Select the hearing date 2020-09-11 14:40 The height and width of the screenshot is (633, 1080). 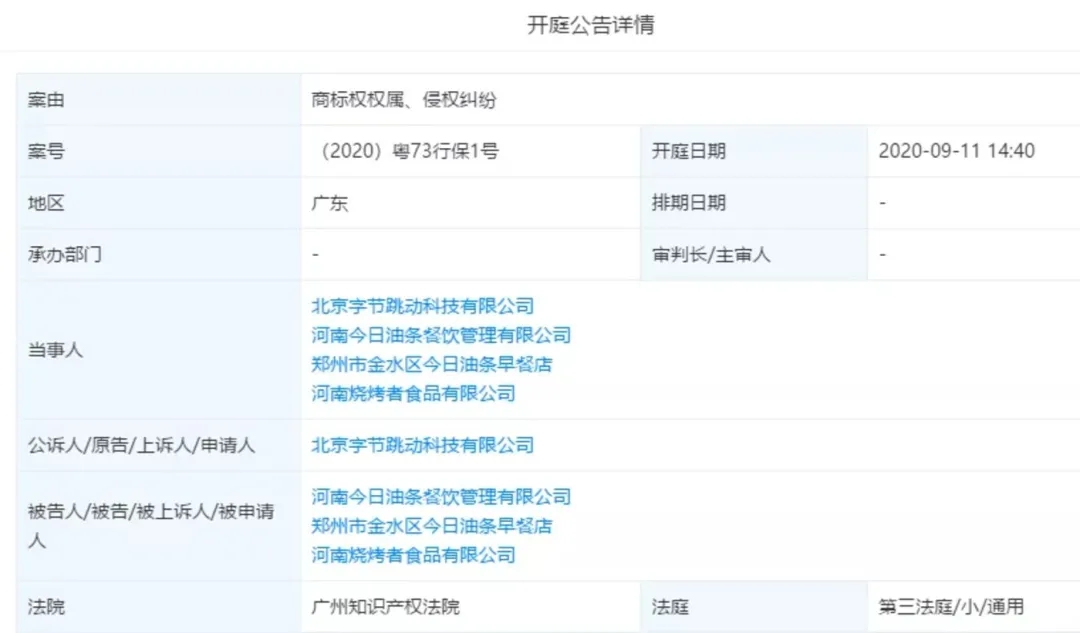point(956,151)
